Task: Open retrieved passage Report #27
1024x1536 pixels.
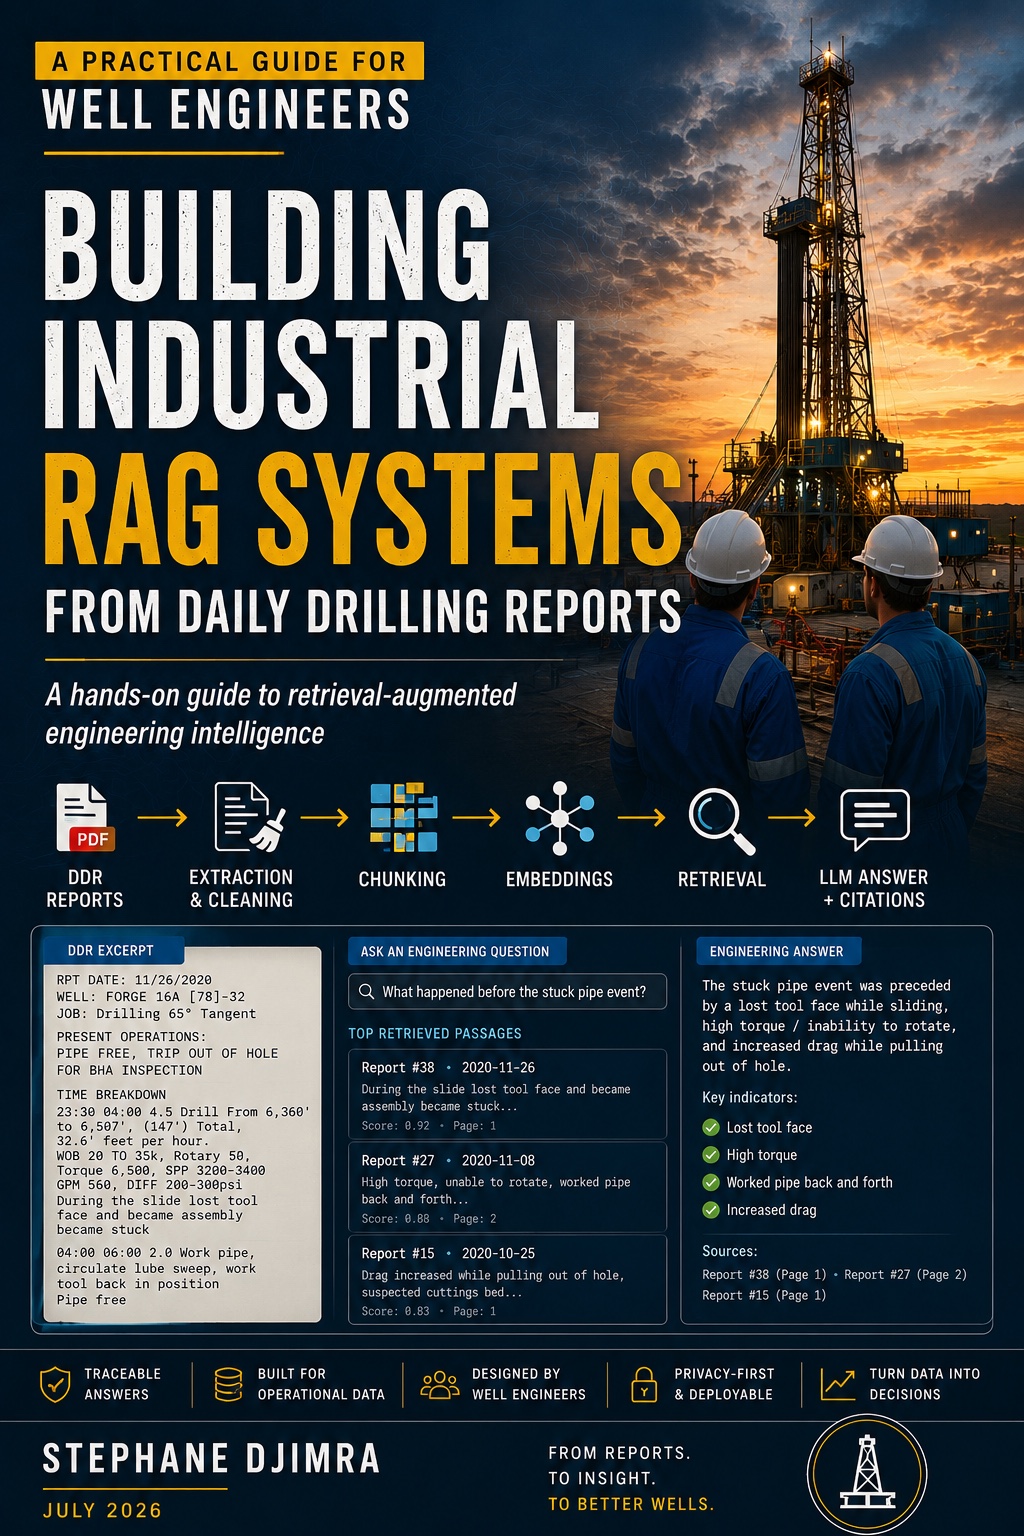Action: pos(507,1187)
